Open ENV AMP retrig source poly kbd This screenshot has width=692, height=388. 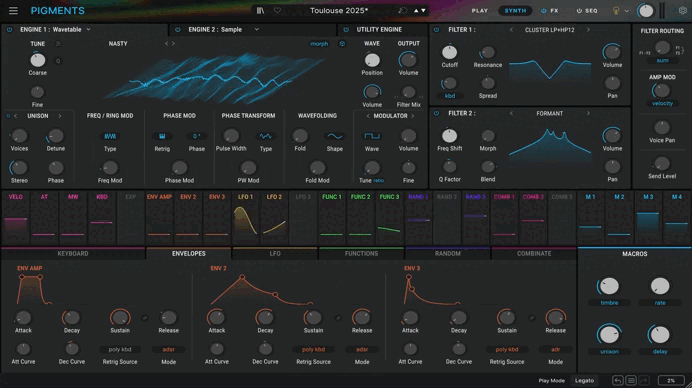point(120,350)
